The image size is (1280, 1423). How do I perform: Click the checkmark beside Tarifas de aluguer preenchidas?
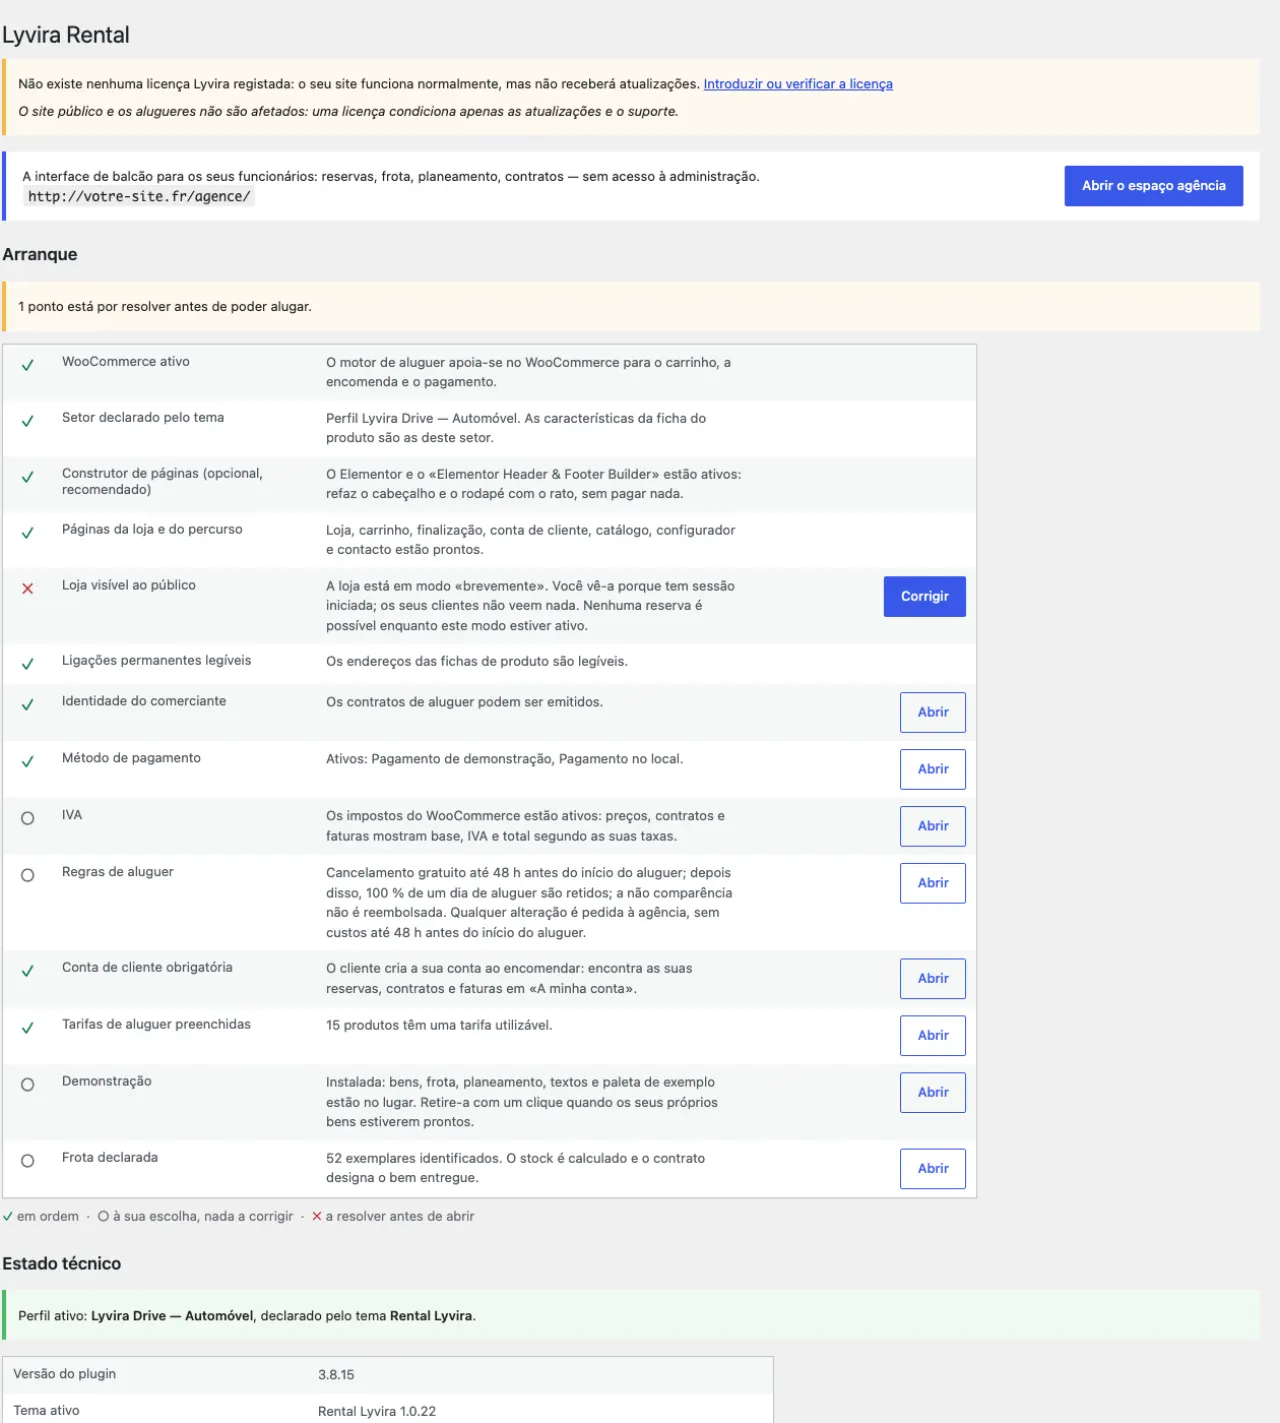28,1028
